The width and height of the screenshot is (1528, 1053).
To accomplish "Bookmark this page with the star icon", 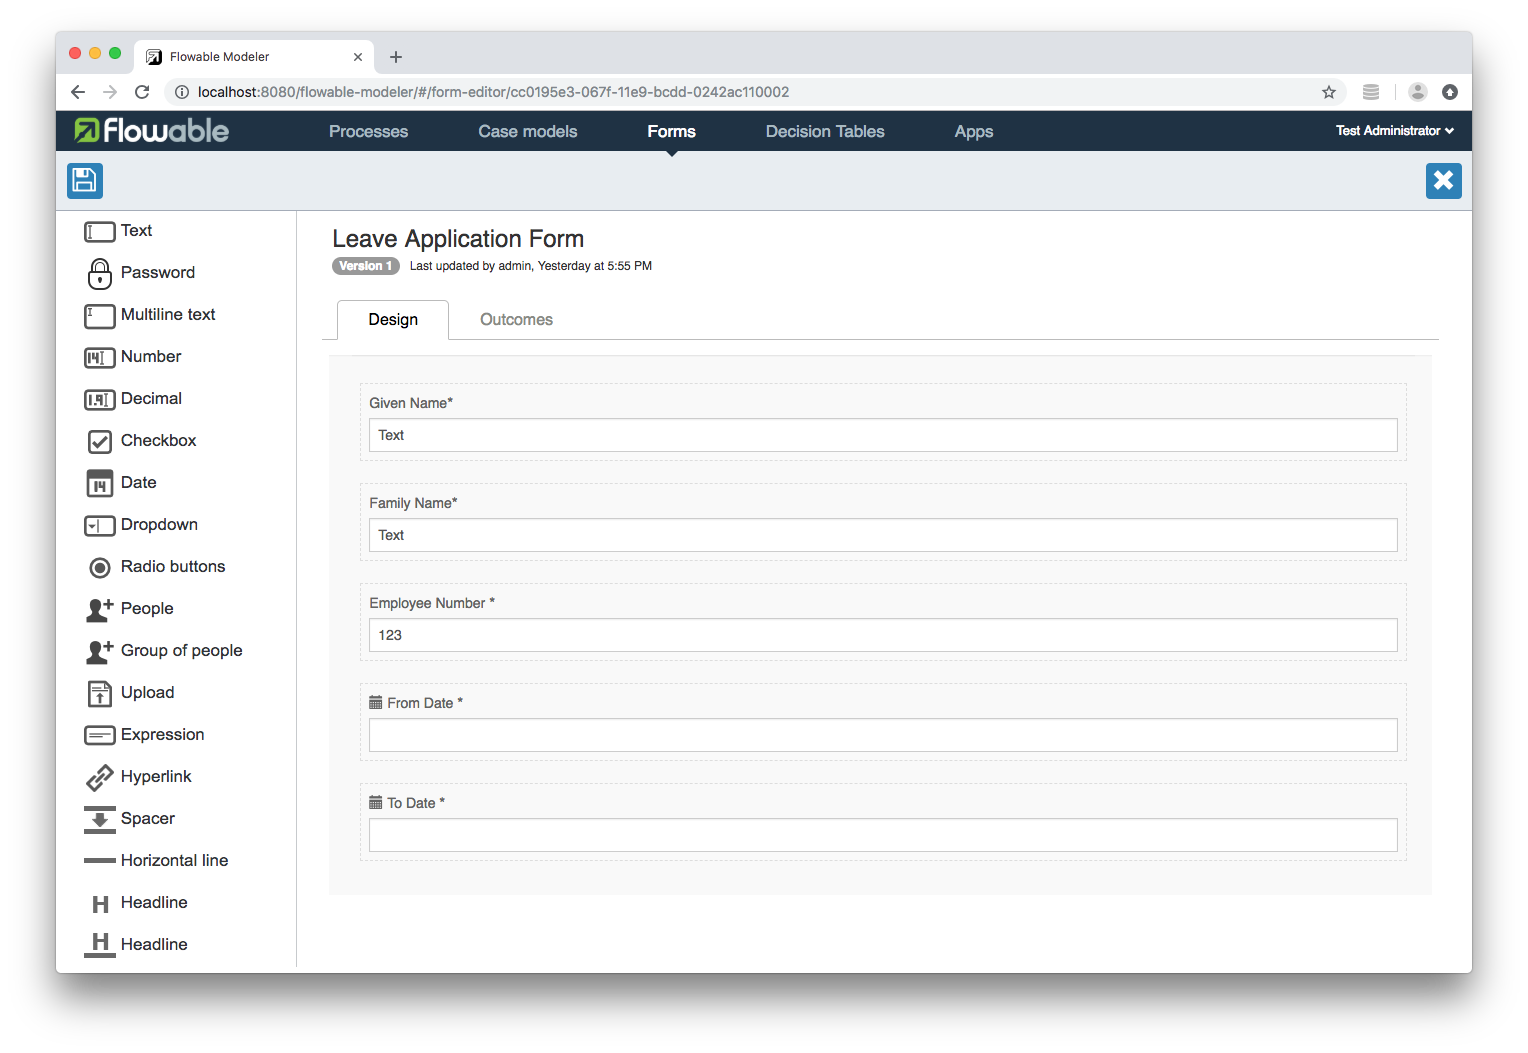I will [x=1329, y=92].
